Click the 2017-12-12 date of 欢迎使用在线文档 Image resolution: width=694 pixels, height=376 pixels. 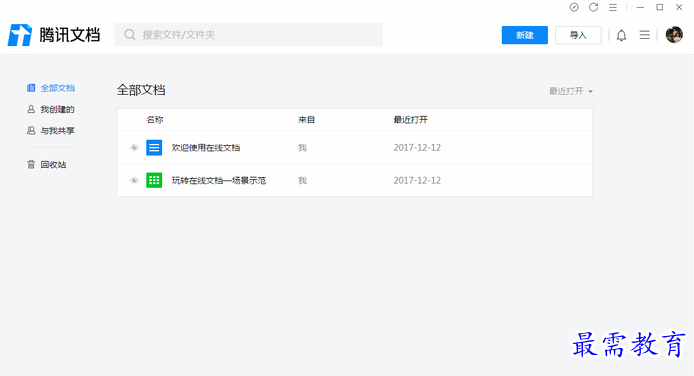pos(417,148)
